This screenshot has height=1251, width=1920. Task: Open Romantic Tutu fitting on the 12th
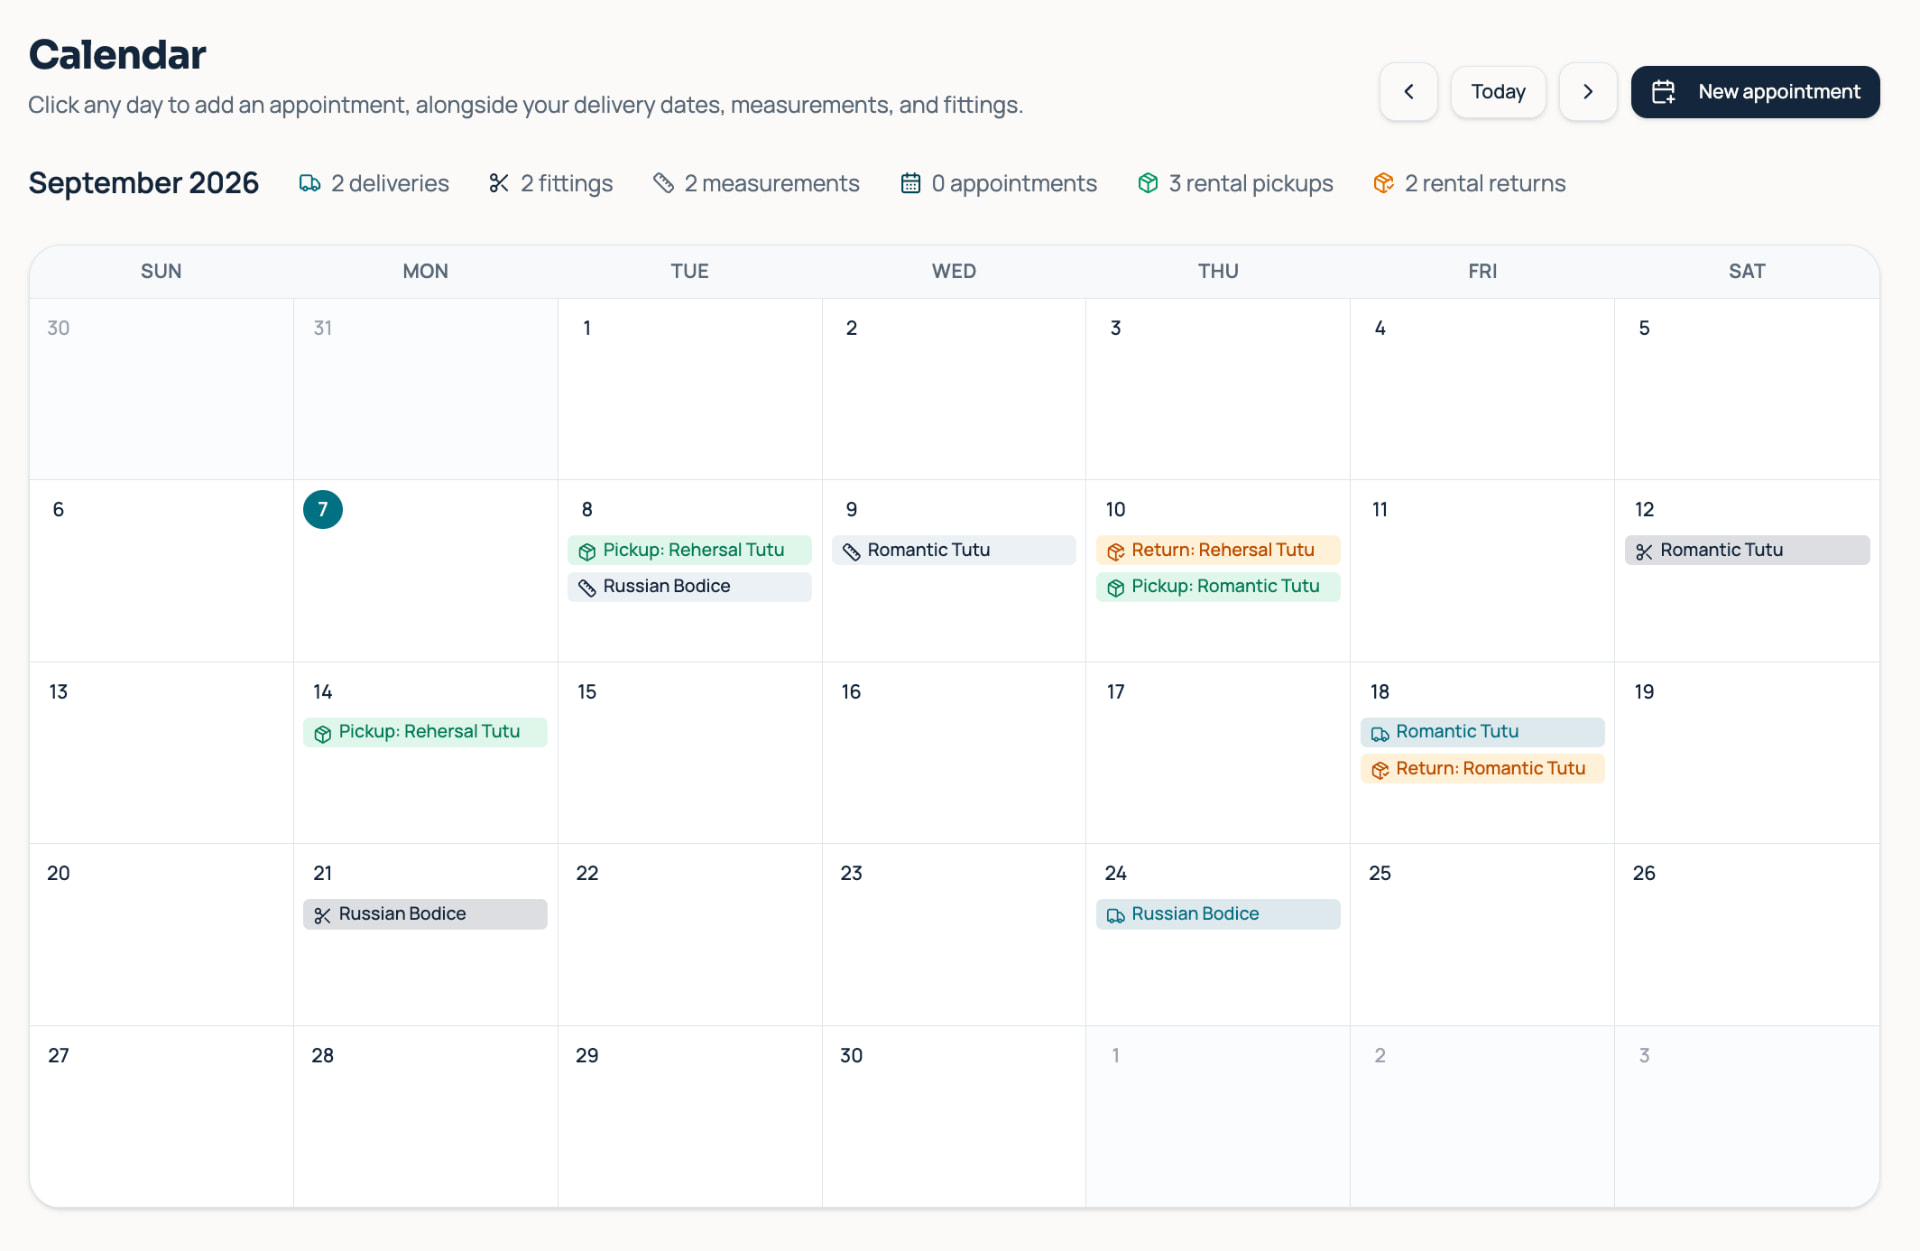1746,550
